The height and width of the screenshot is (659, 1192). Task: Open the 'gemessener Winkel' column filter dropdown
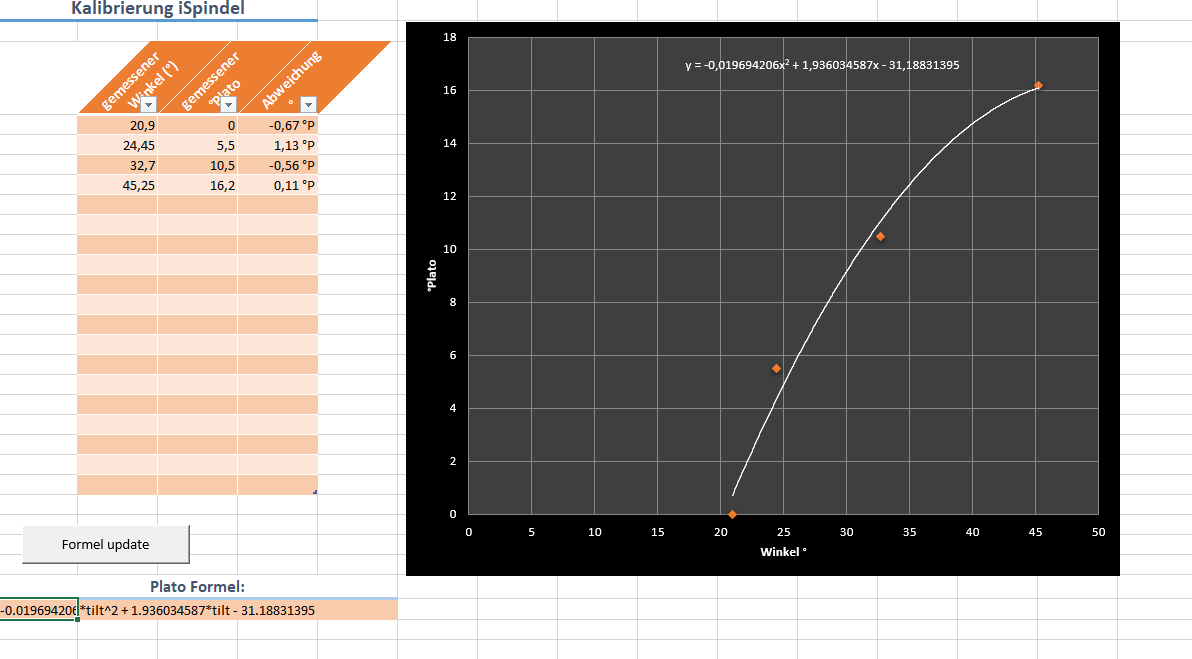click(148, 105)
